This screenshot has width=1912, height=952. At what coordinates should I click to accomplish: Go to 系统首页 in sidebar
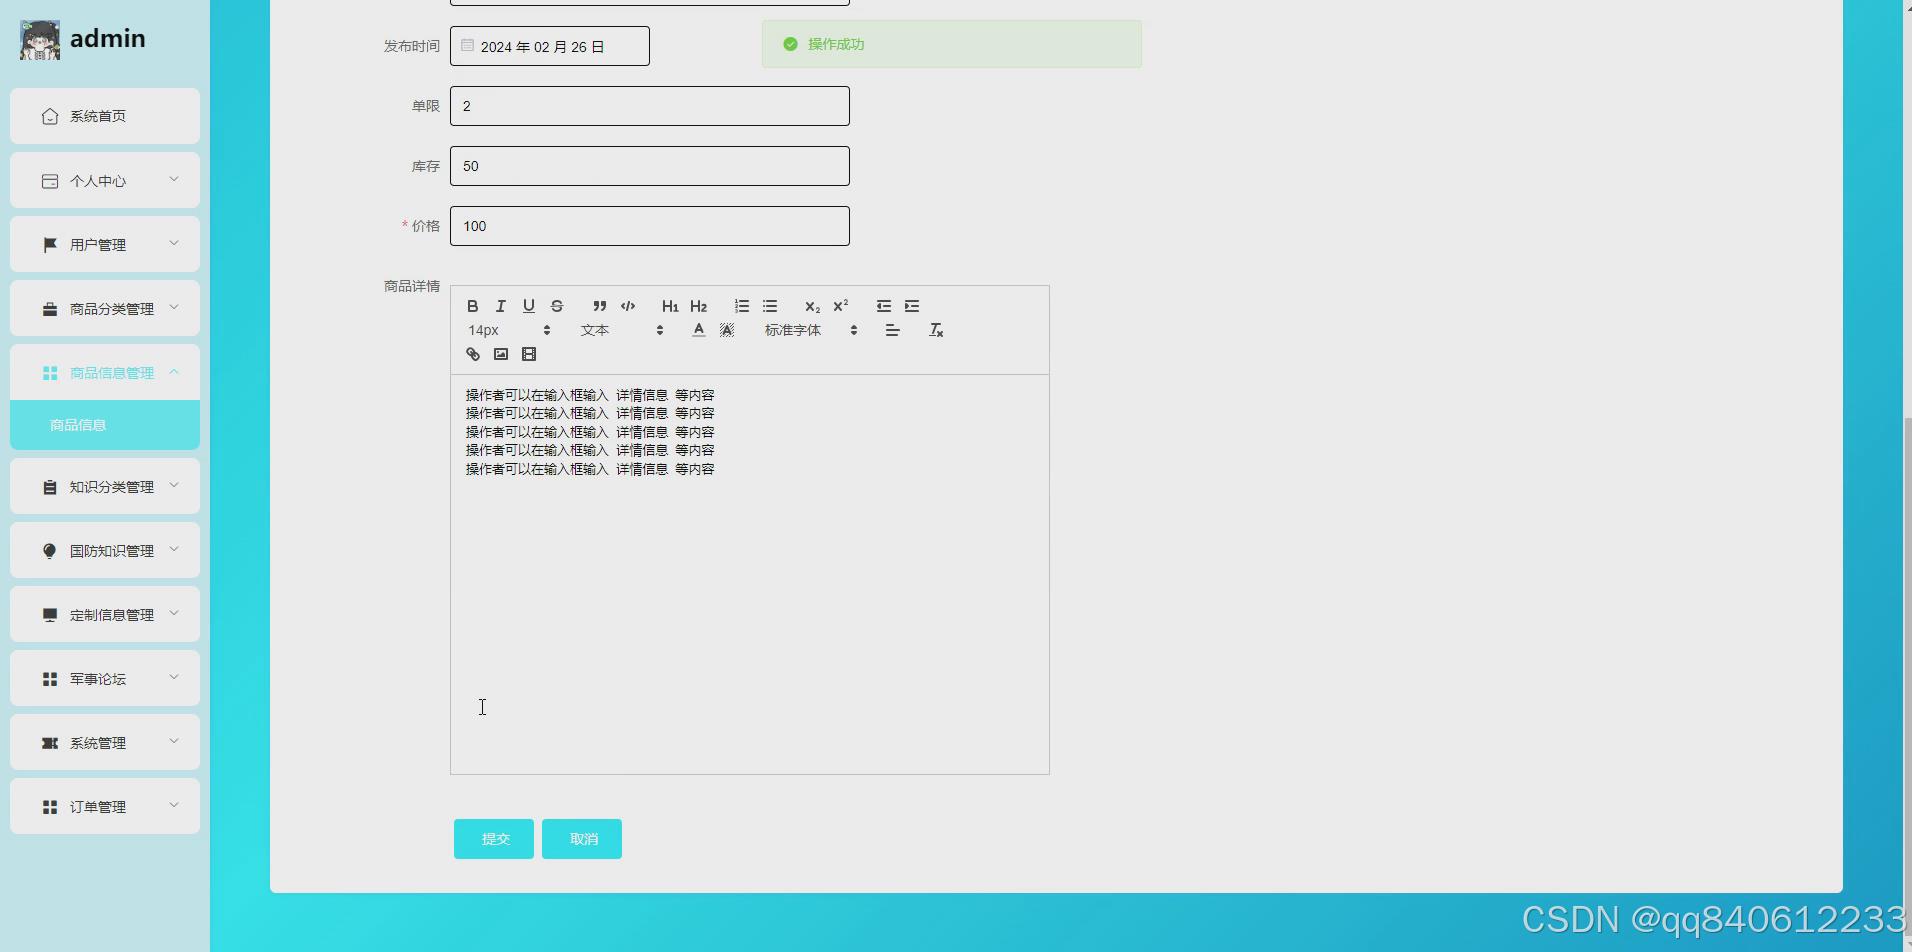105,116
